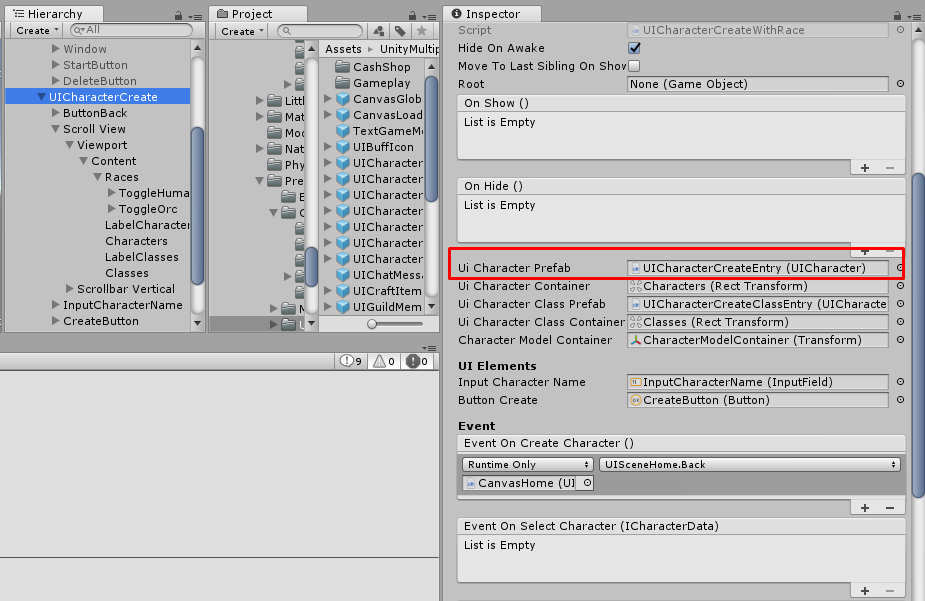Toggle the Console messages filter showing 9
The image size is (925, 601).
pyautogui.click(x=345, y=361)
